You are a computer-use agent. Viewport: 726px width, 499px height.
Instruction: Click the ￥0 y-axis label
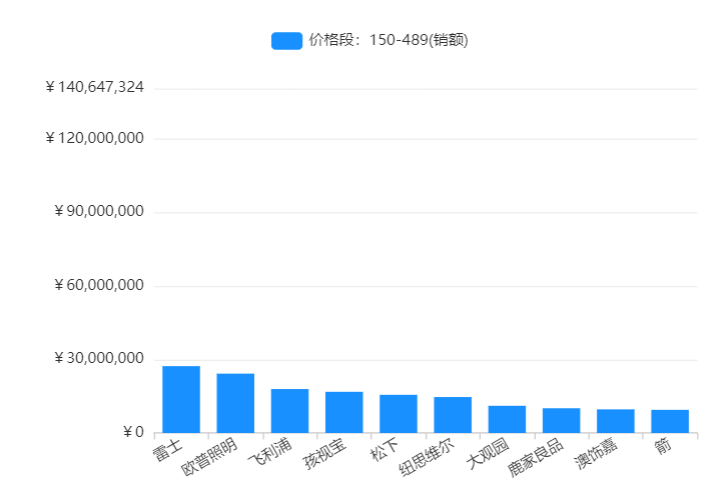click(133, 433)
